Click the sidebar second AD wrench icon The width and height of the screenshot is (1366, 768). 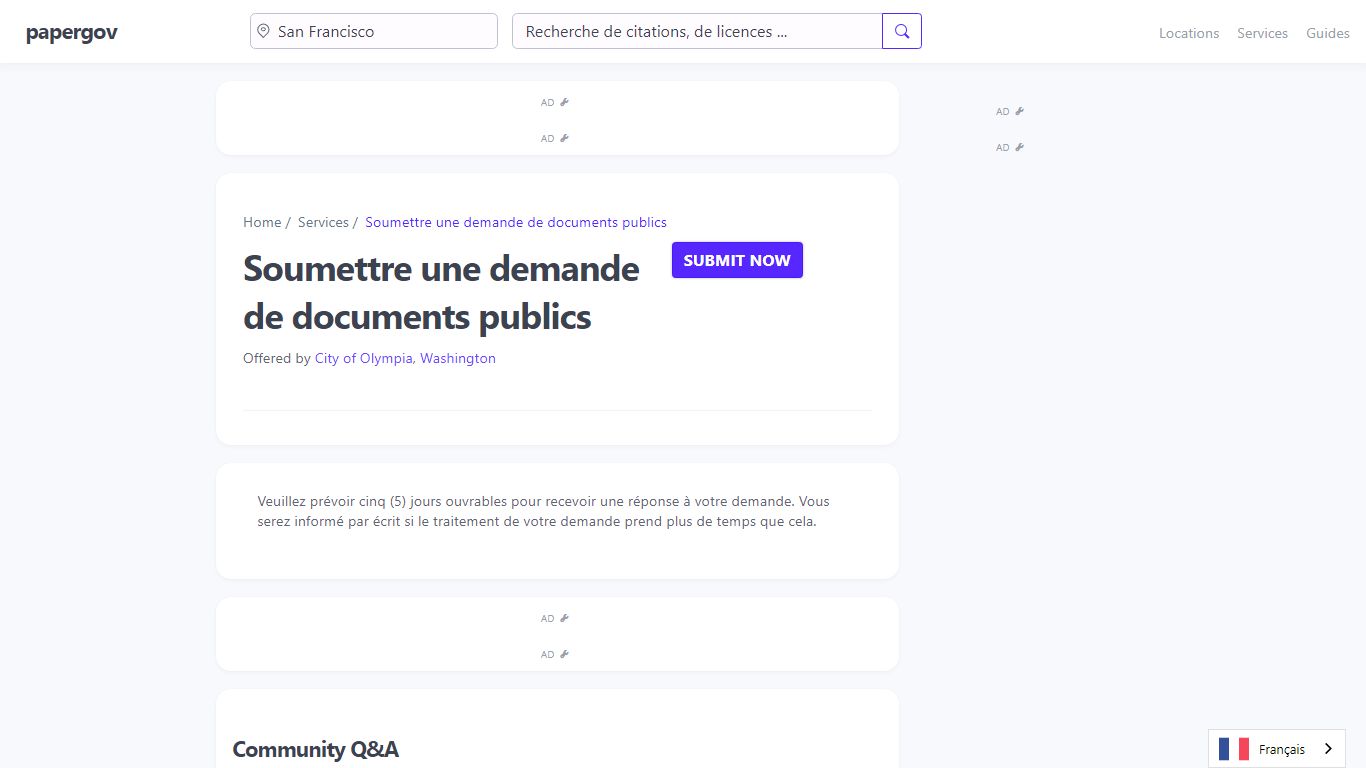1019,147
